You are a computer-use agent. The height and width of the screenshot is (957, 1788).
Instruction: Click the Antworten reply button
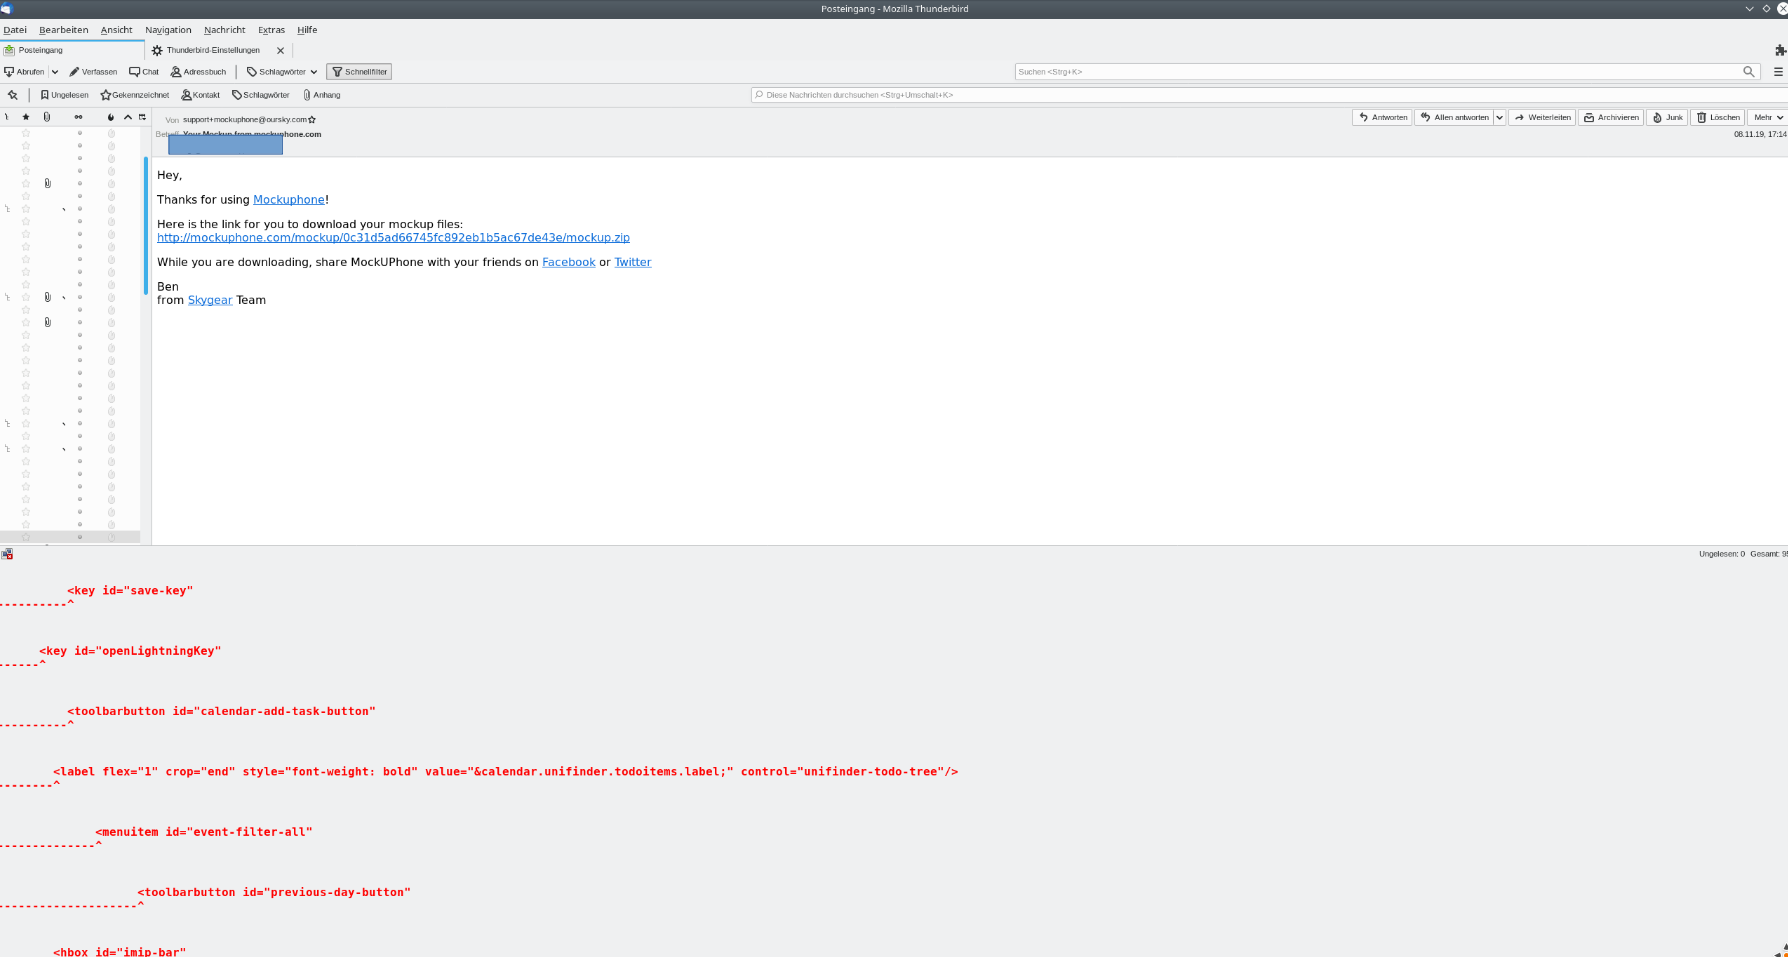(1382, 117)
